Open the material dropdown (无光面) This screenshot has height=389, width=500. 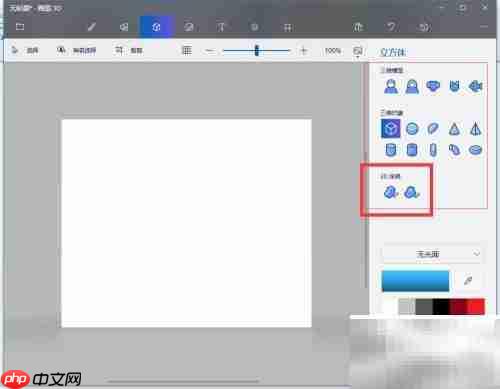[x=432, y=254]
